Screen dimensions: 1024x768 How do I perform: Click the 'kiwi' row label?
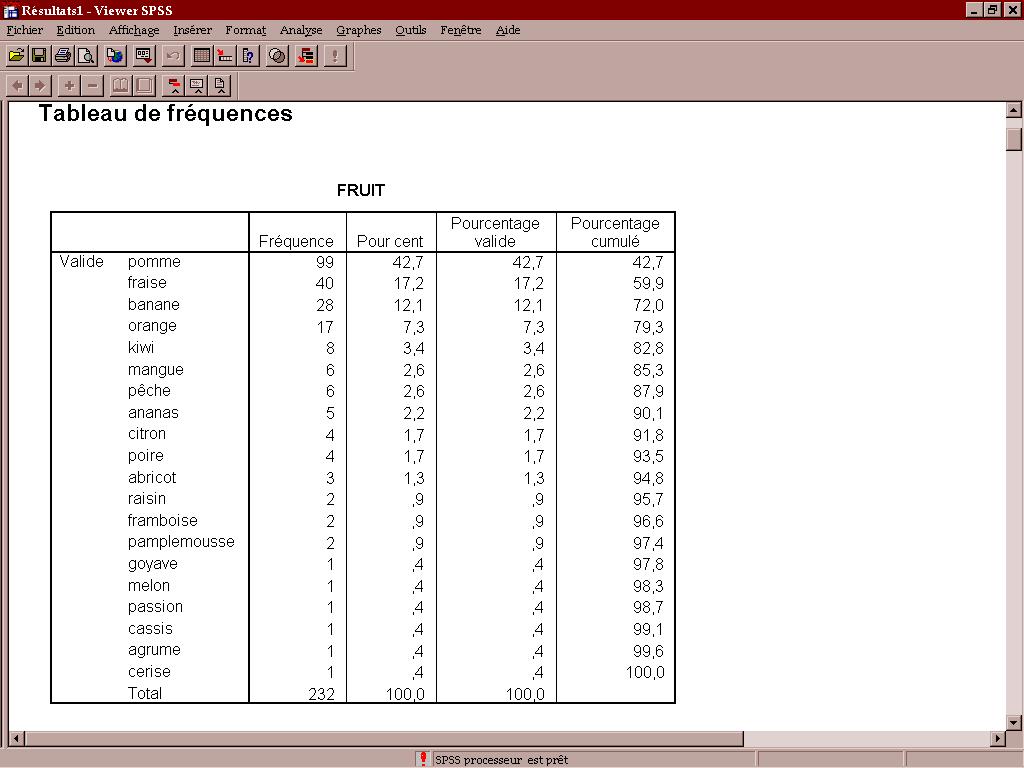(x=140, y=347)
